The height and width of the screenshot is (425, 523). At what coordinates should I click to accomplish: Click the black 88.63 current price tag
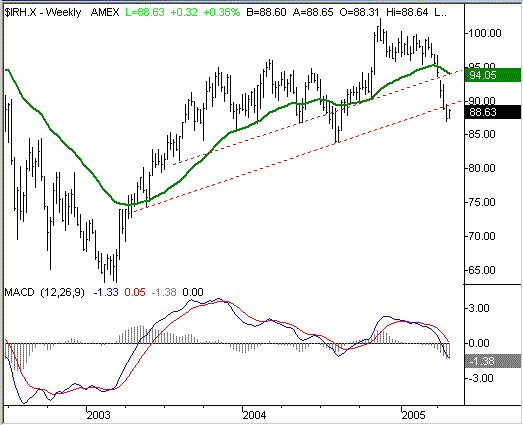pos(493,112)
